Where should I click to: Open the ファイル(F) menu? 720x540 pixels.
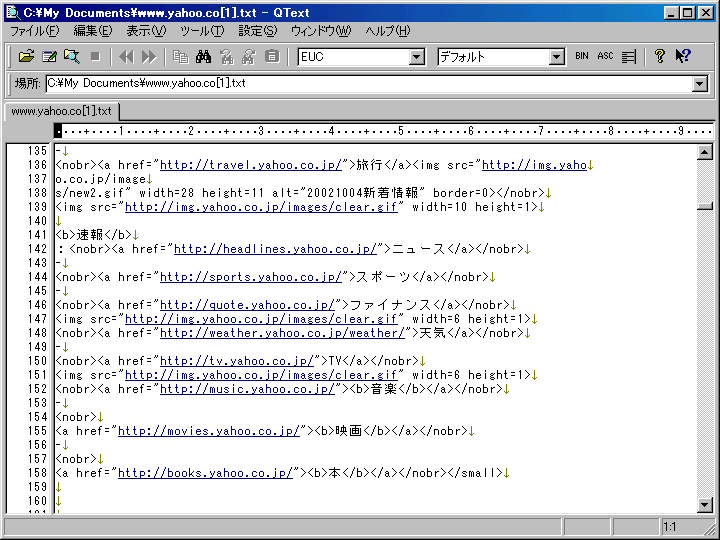[x=34, y=31]
